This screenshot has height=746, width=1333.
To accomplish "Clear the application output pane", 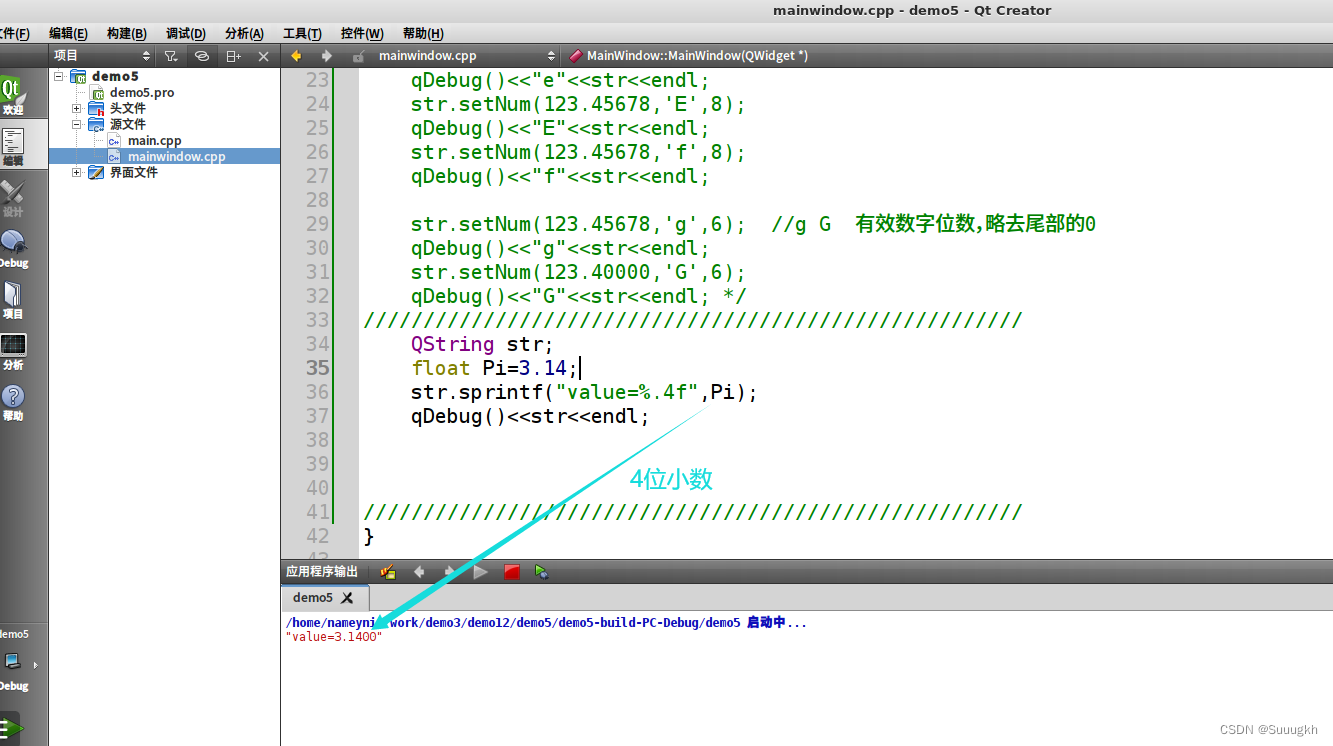I will 388,572.
